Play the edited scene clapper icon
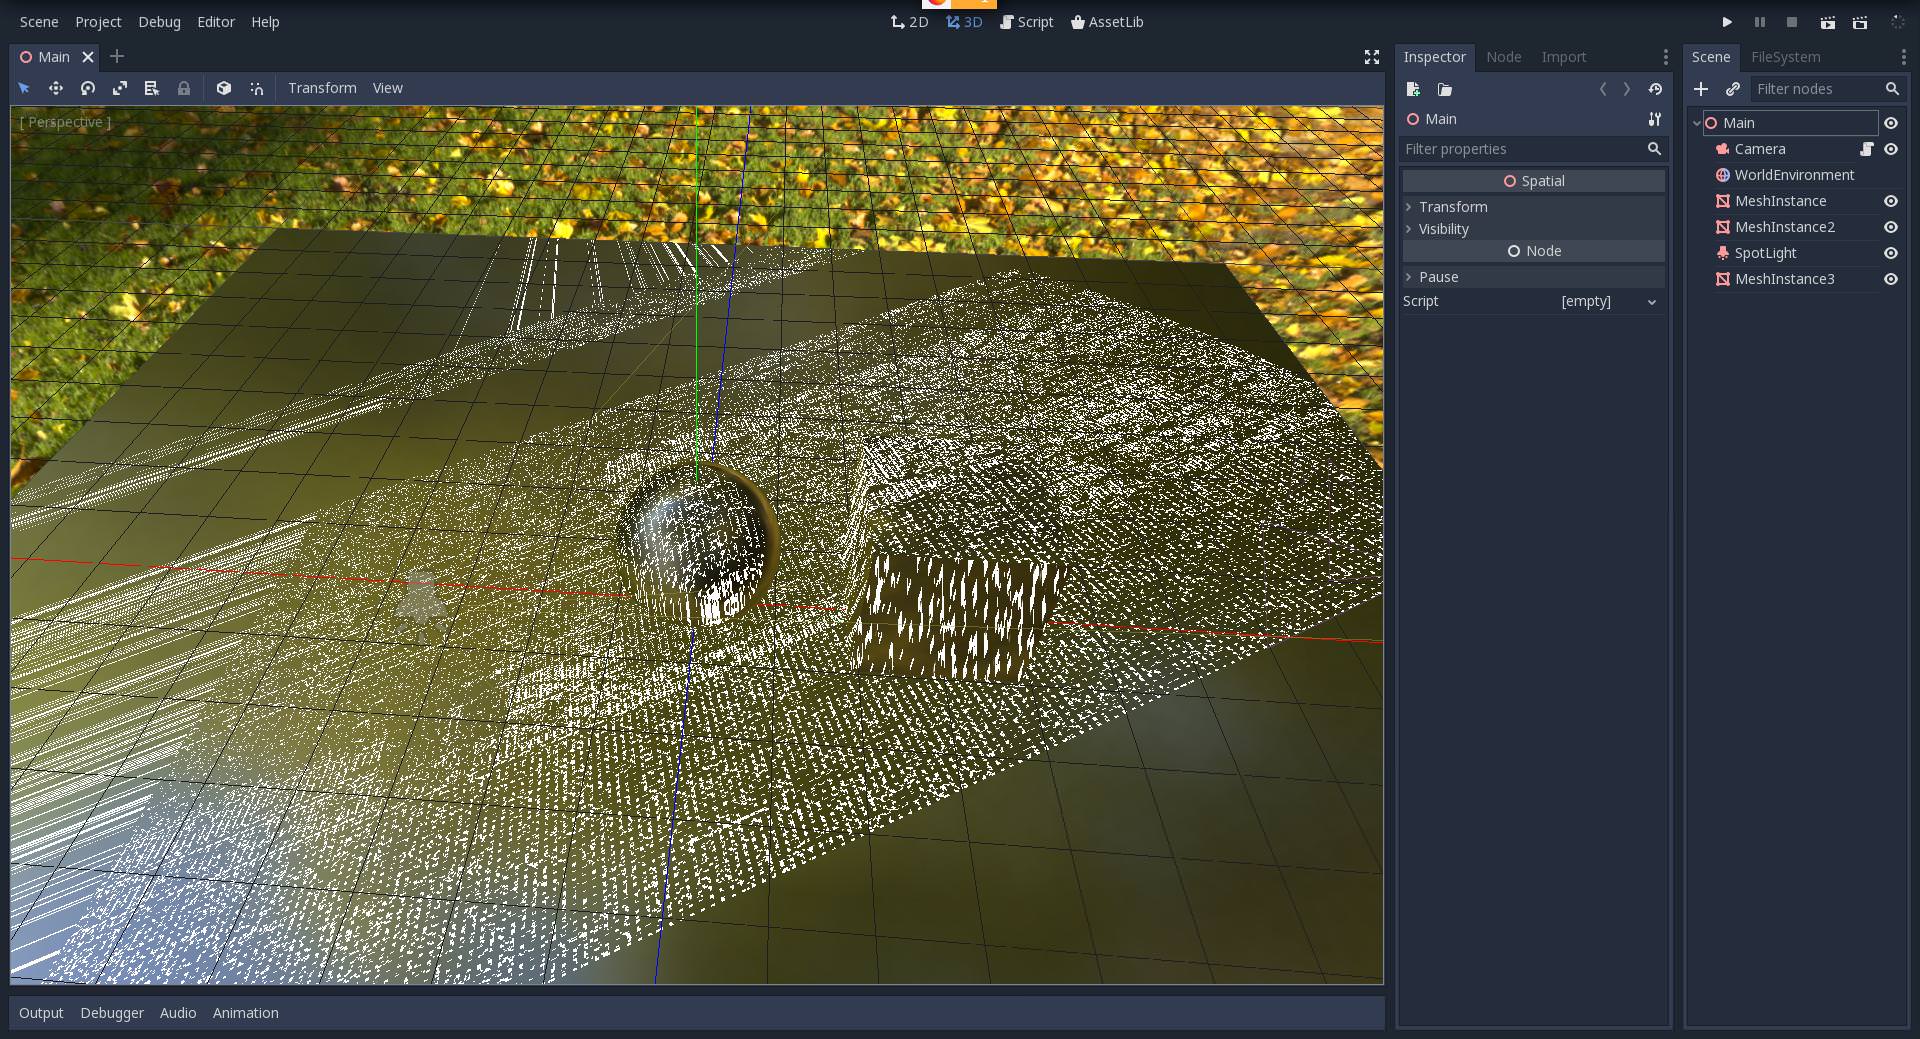This screenshot has height=1039, width=1920. 1827,22
